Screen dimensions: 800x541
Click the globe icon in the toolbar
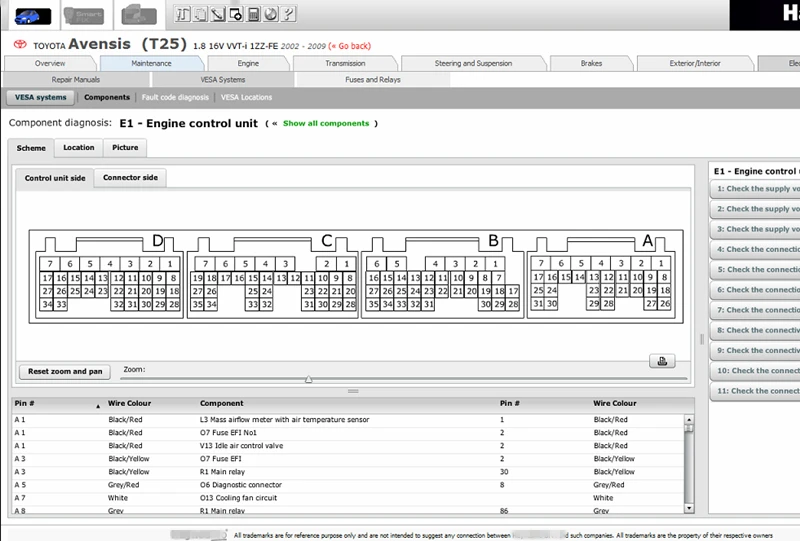(271, 14)
